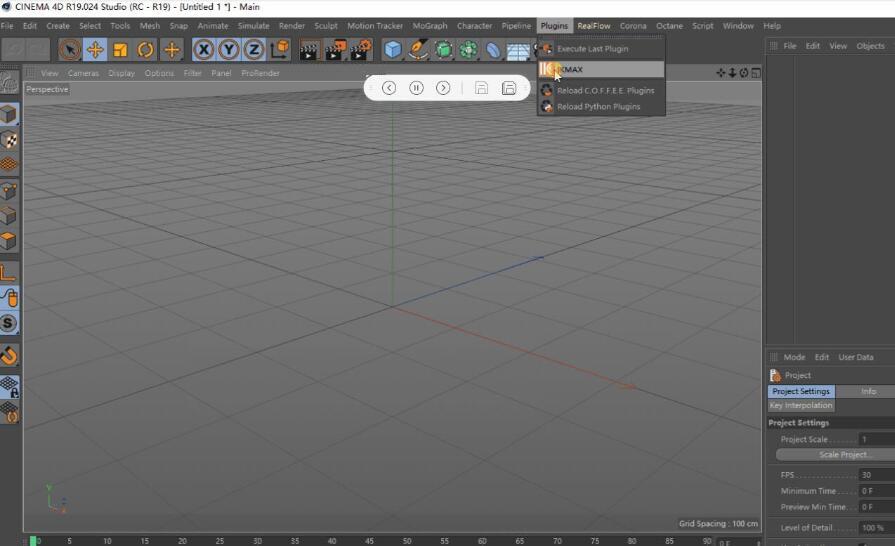Add a Cube primitive object

[393, 50]
